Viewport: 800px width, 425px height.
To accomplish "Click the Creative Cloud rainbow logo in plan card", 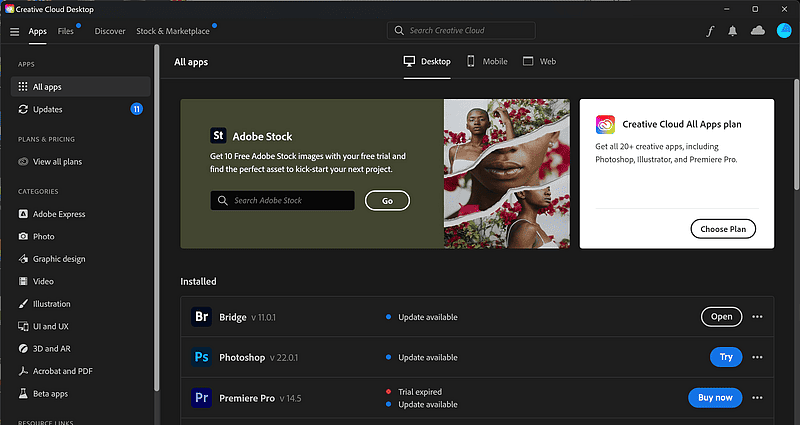I will click(605, 124).
